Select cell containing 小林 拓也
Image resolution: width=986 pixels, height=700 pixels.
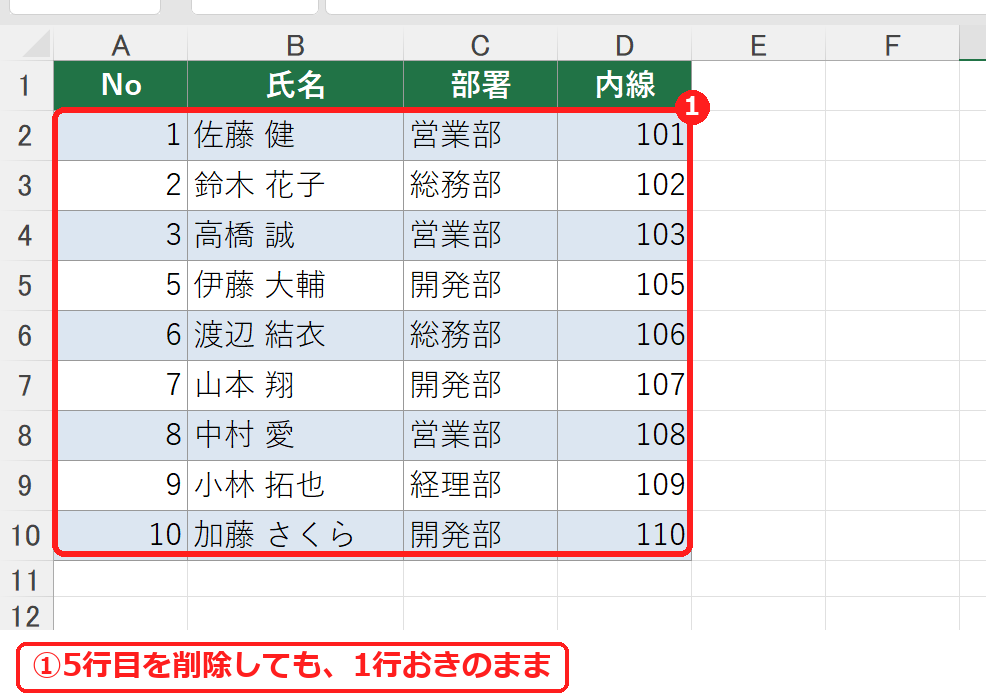pyautogui.click(x=296, y=486)
